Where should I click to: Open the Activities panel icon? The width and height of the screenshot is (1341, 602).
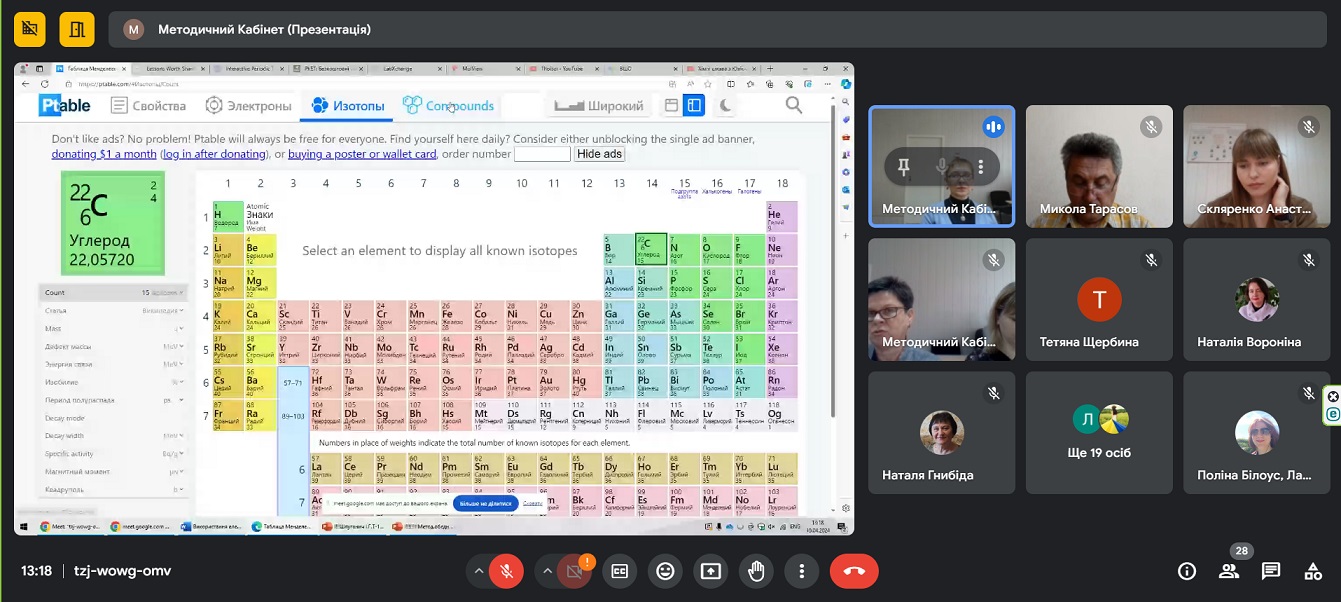click(x=1313, y=571)
